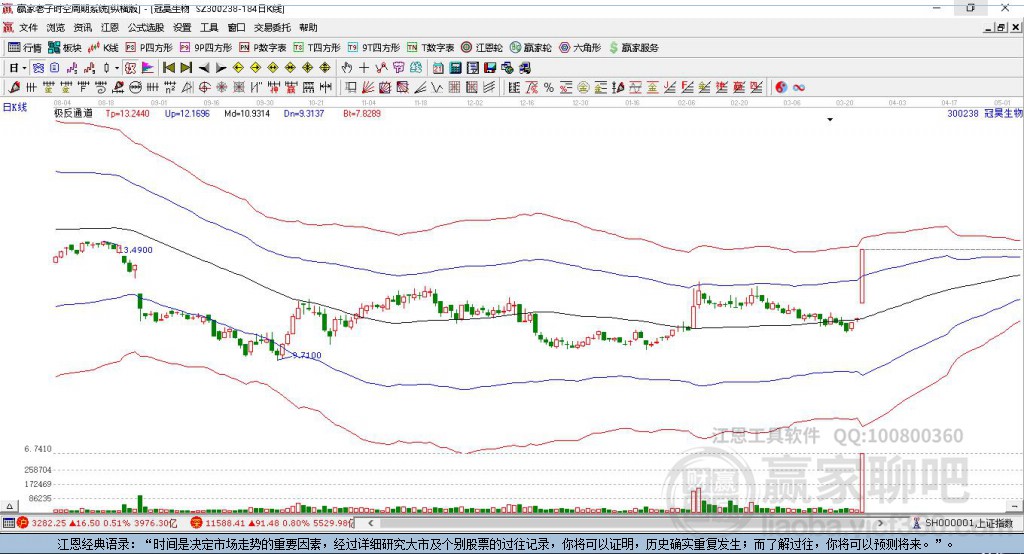Open the 窗口 menu
The height and width of the screenshot is (554, 1024).
tap(236, 27)
